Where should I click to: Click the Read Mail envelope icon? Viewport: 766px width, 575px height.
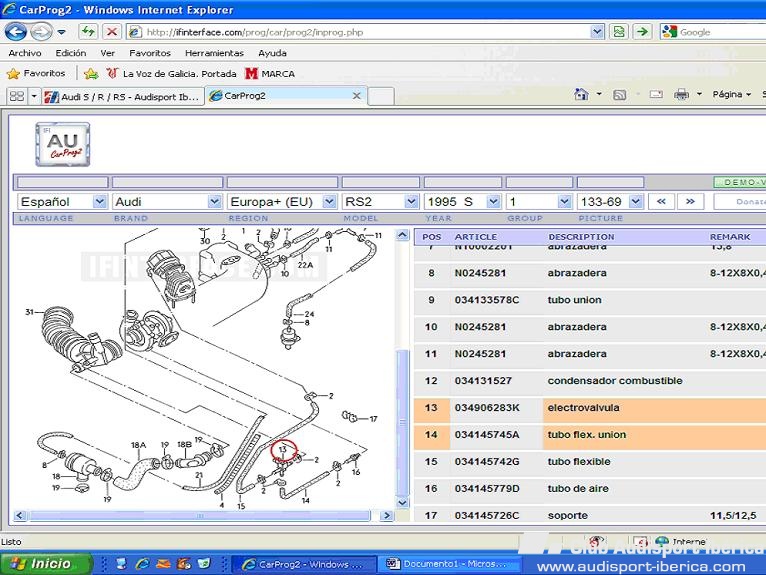[656, 94]
